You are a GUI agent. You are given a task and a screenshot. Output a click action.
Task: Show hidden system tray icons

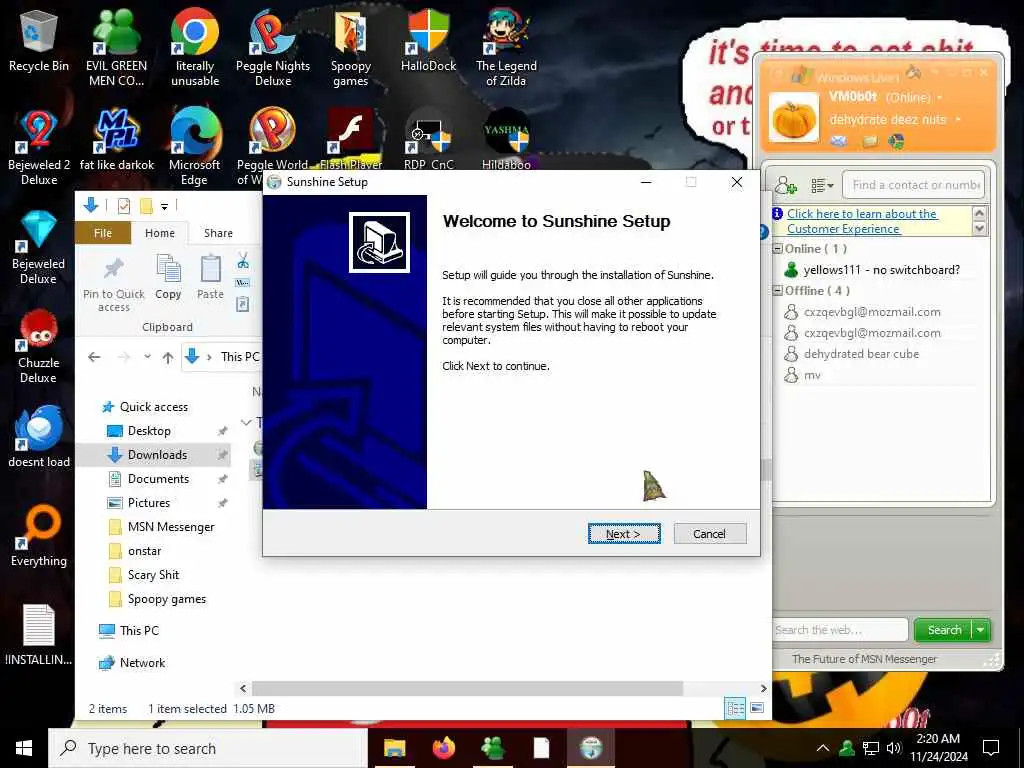tap(823, 748)
